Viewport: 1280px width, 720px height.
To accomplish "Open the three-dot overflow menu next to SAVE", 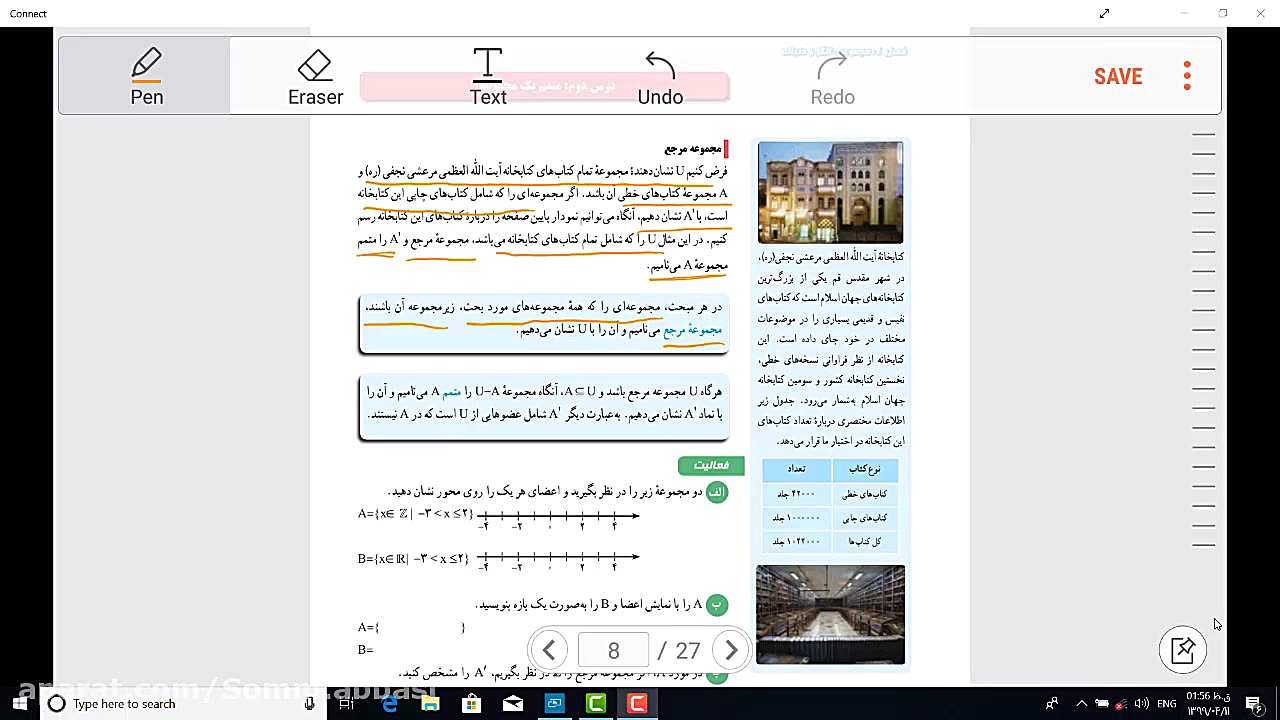I will point(1187,75).
